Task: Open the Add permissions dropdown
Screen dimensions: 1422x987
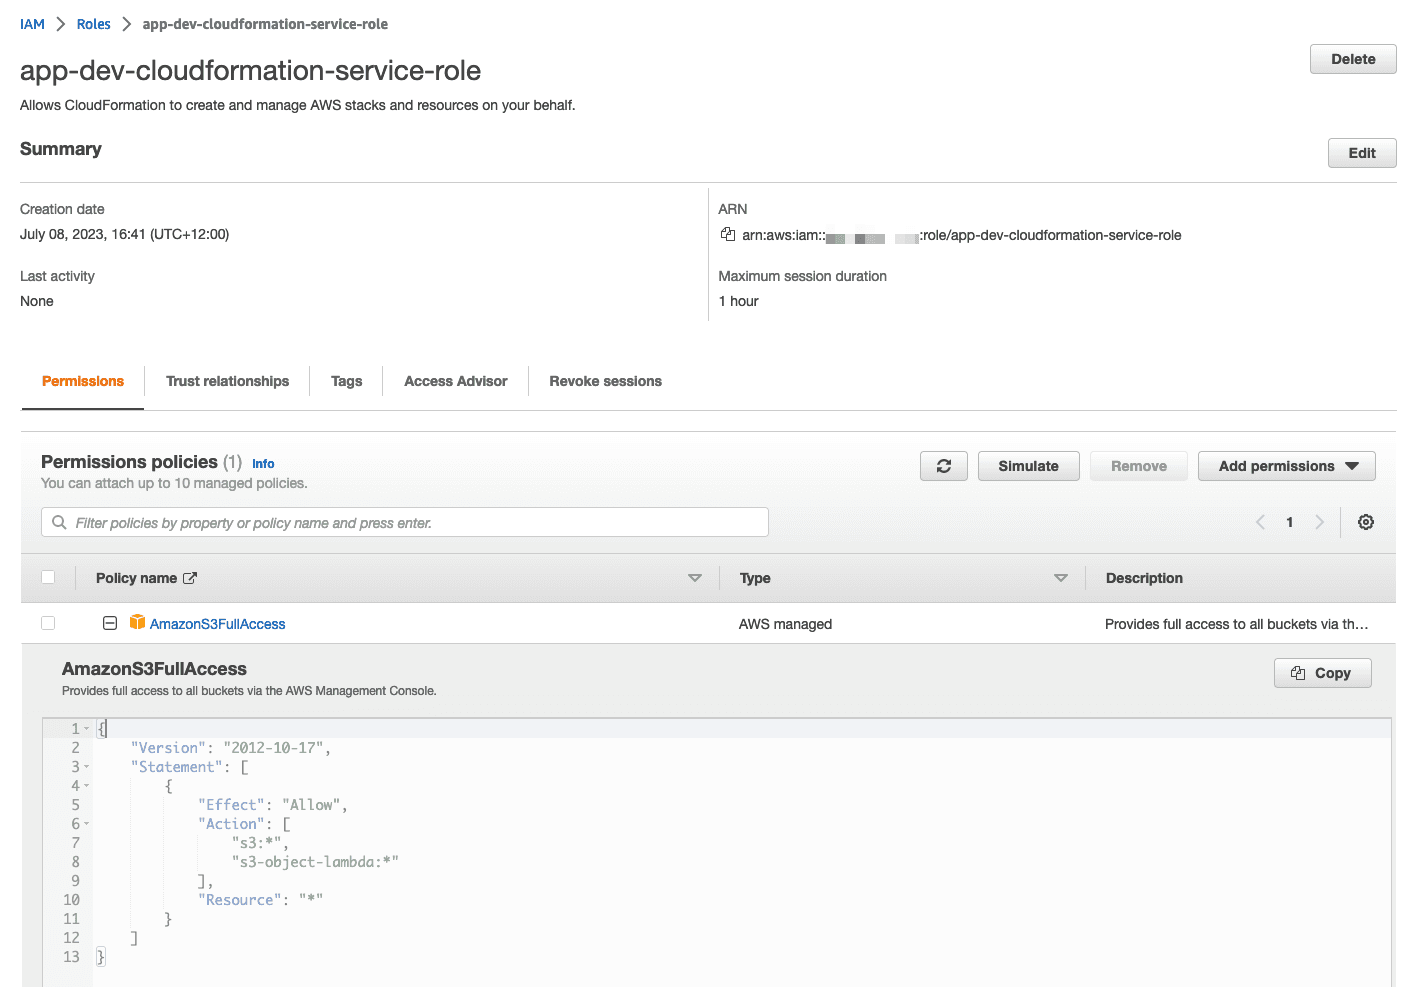Action: (1287, 466)
